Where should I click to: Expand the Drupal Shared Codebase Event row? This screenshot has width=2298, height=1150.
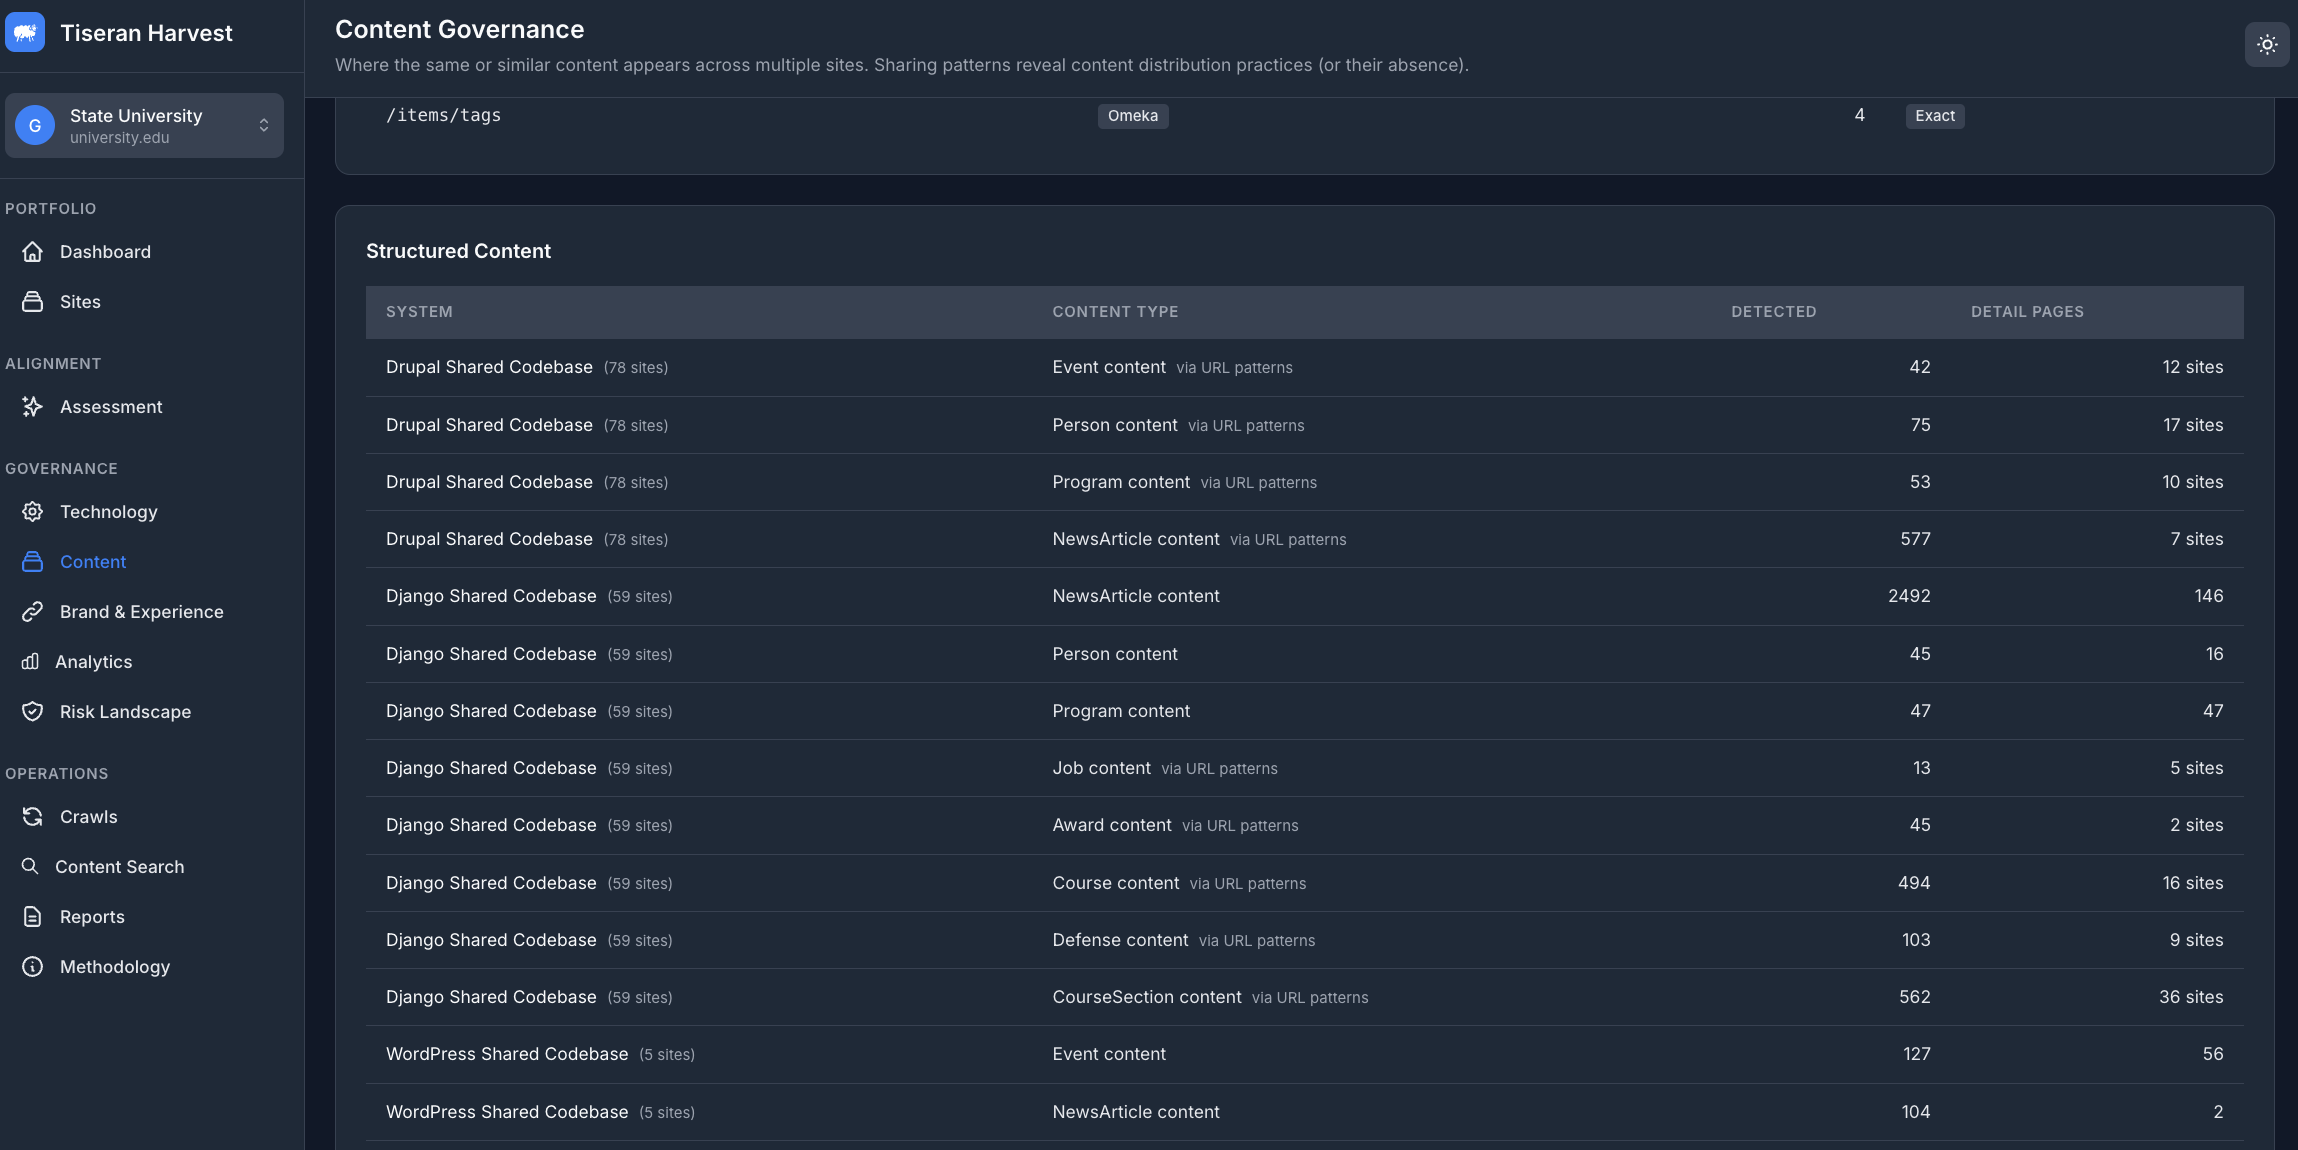[x=1100, y=367]
